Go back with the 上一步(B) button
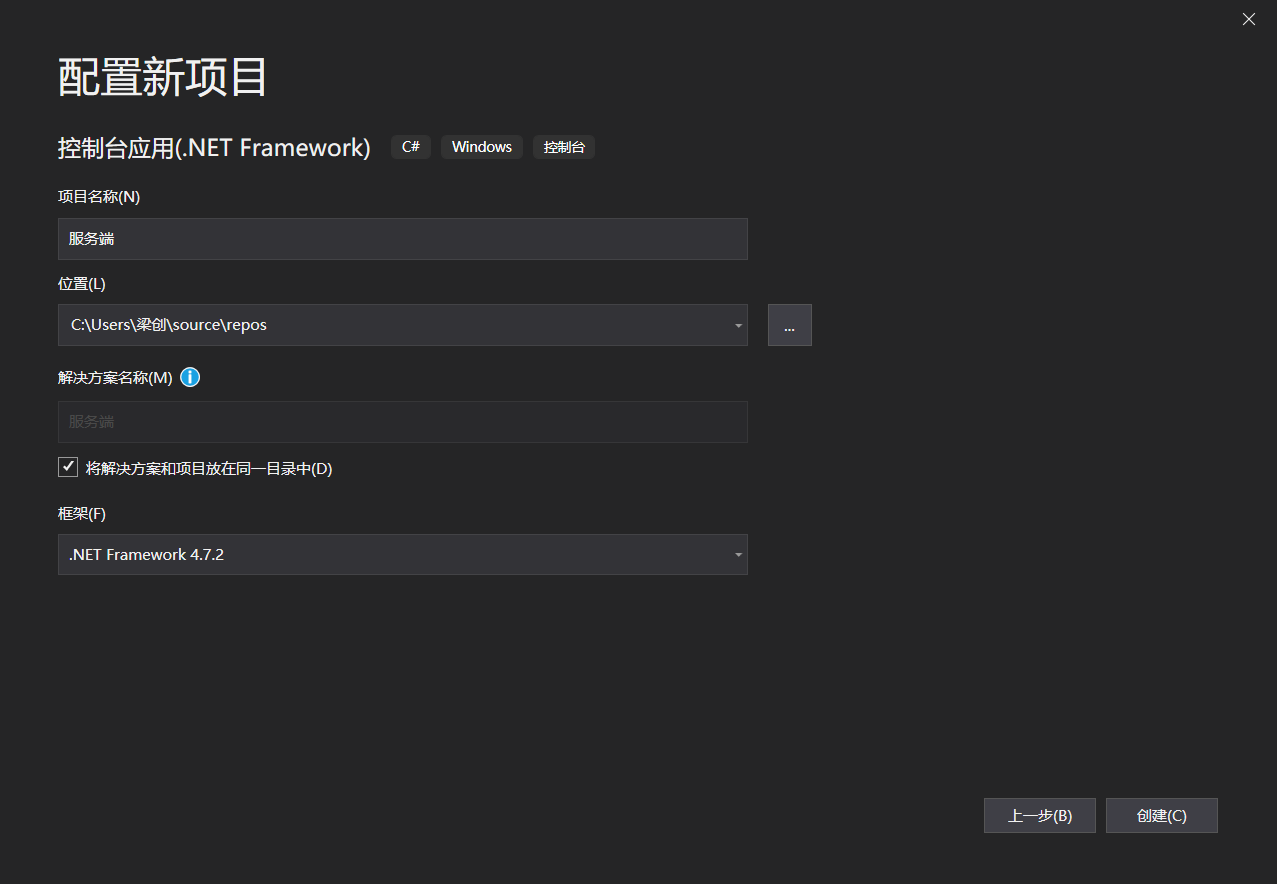Screen dimensions: 1277x884 click(x=1040, y=815)
